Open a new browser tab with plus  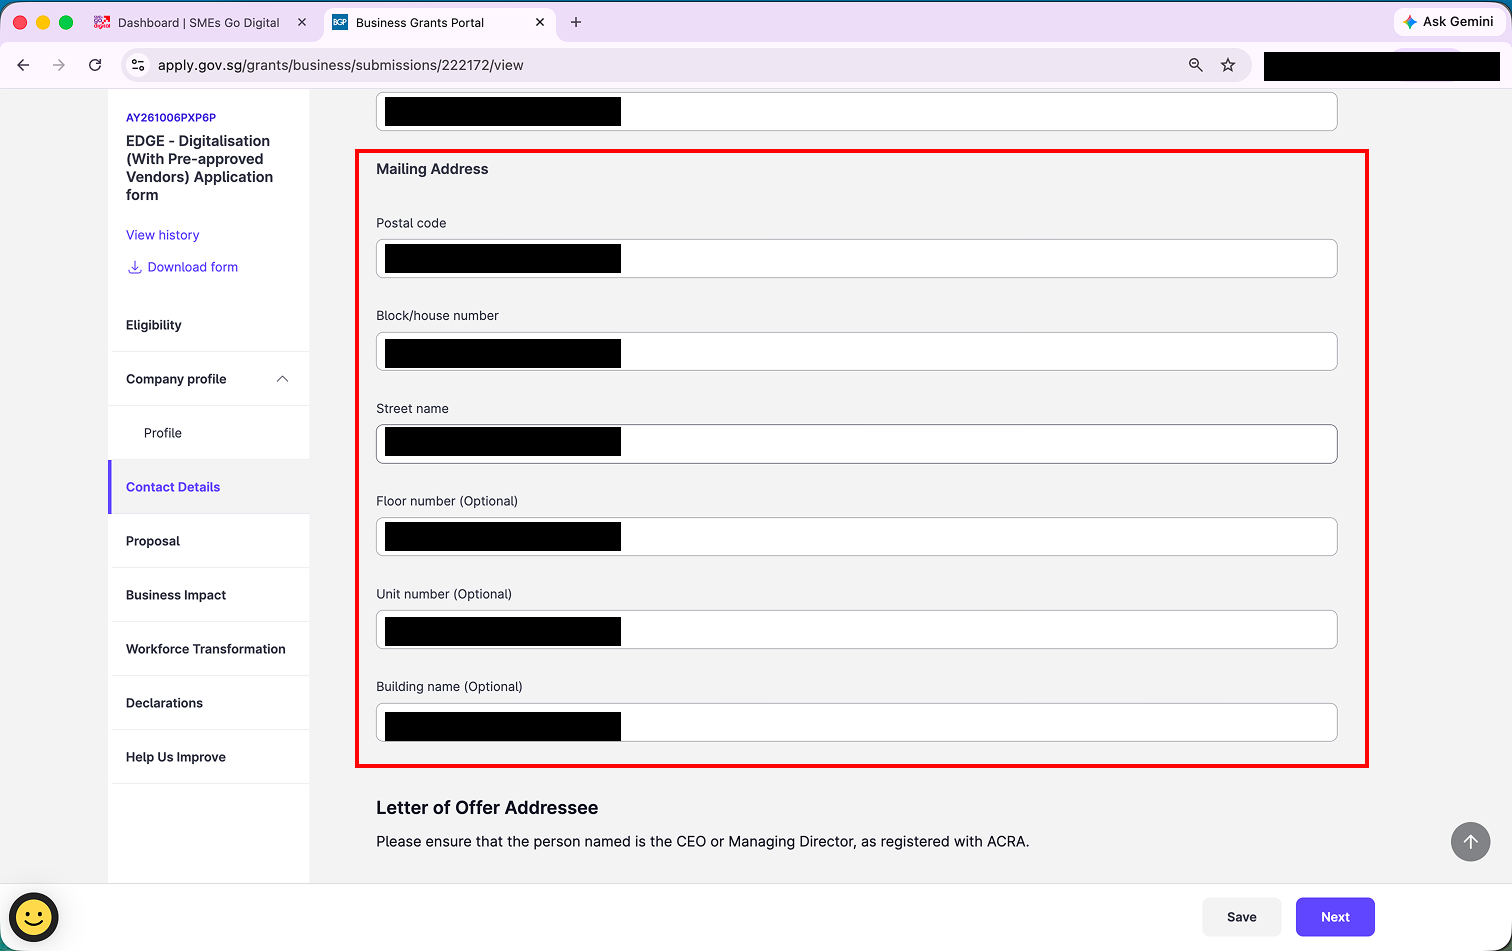[576, 22]
